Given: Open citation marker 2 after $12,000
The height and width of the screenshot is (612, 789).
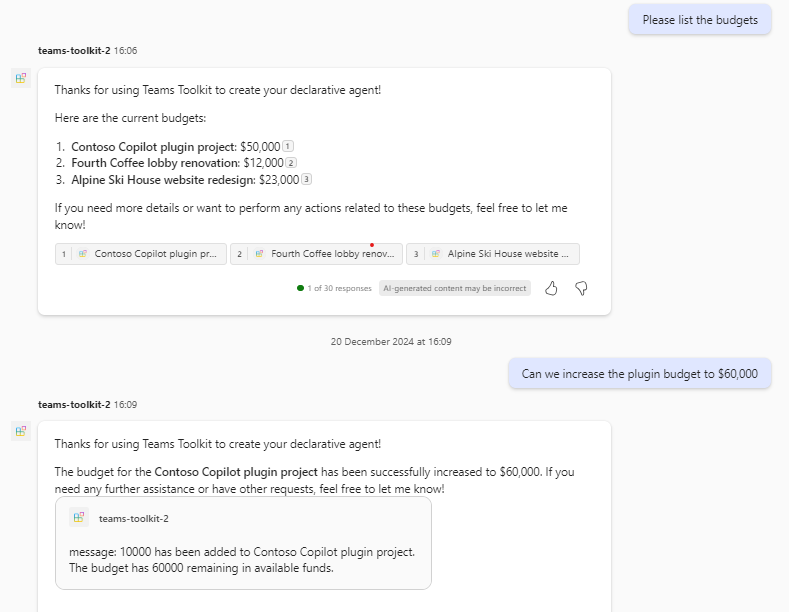Looking at the screenshot, I should (x=291, y=163).
